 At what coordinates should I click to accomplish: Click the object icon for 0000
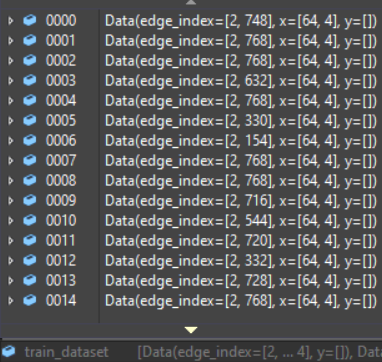click(30, 21)
